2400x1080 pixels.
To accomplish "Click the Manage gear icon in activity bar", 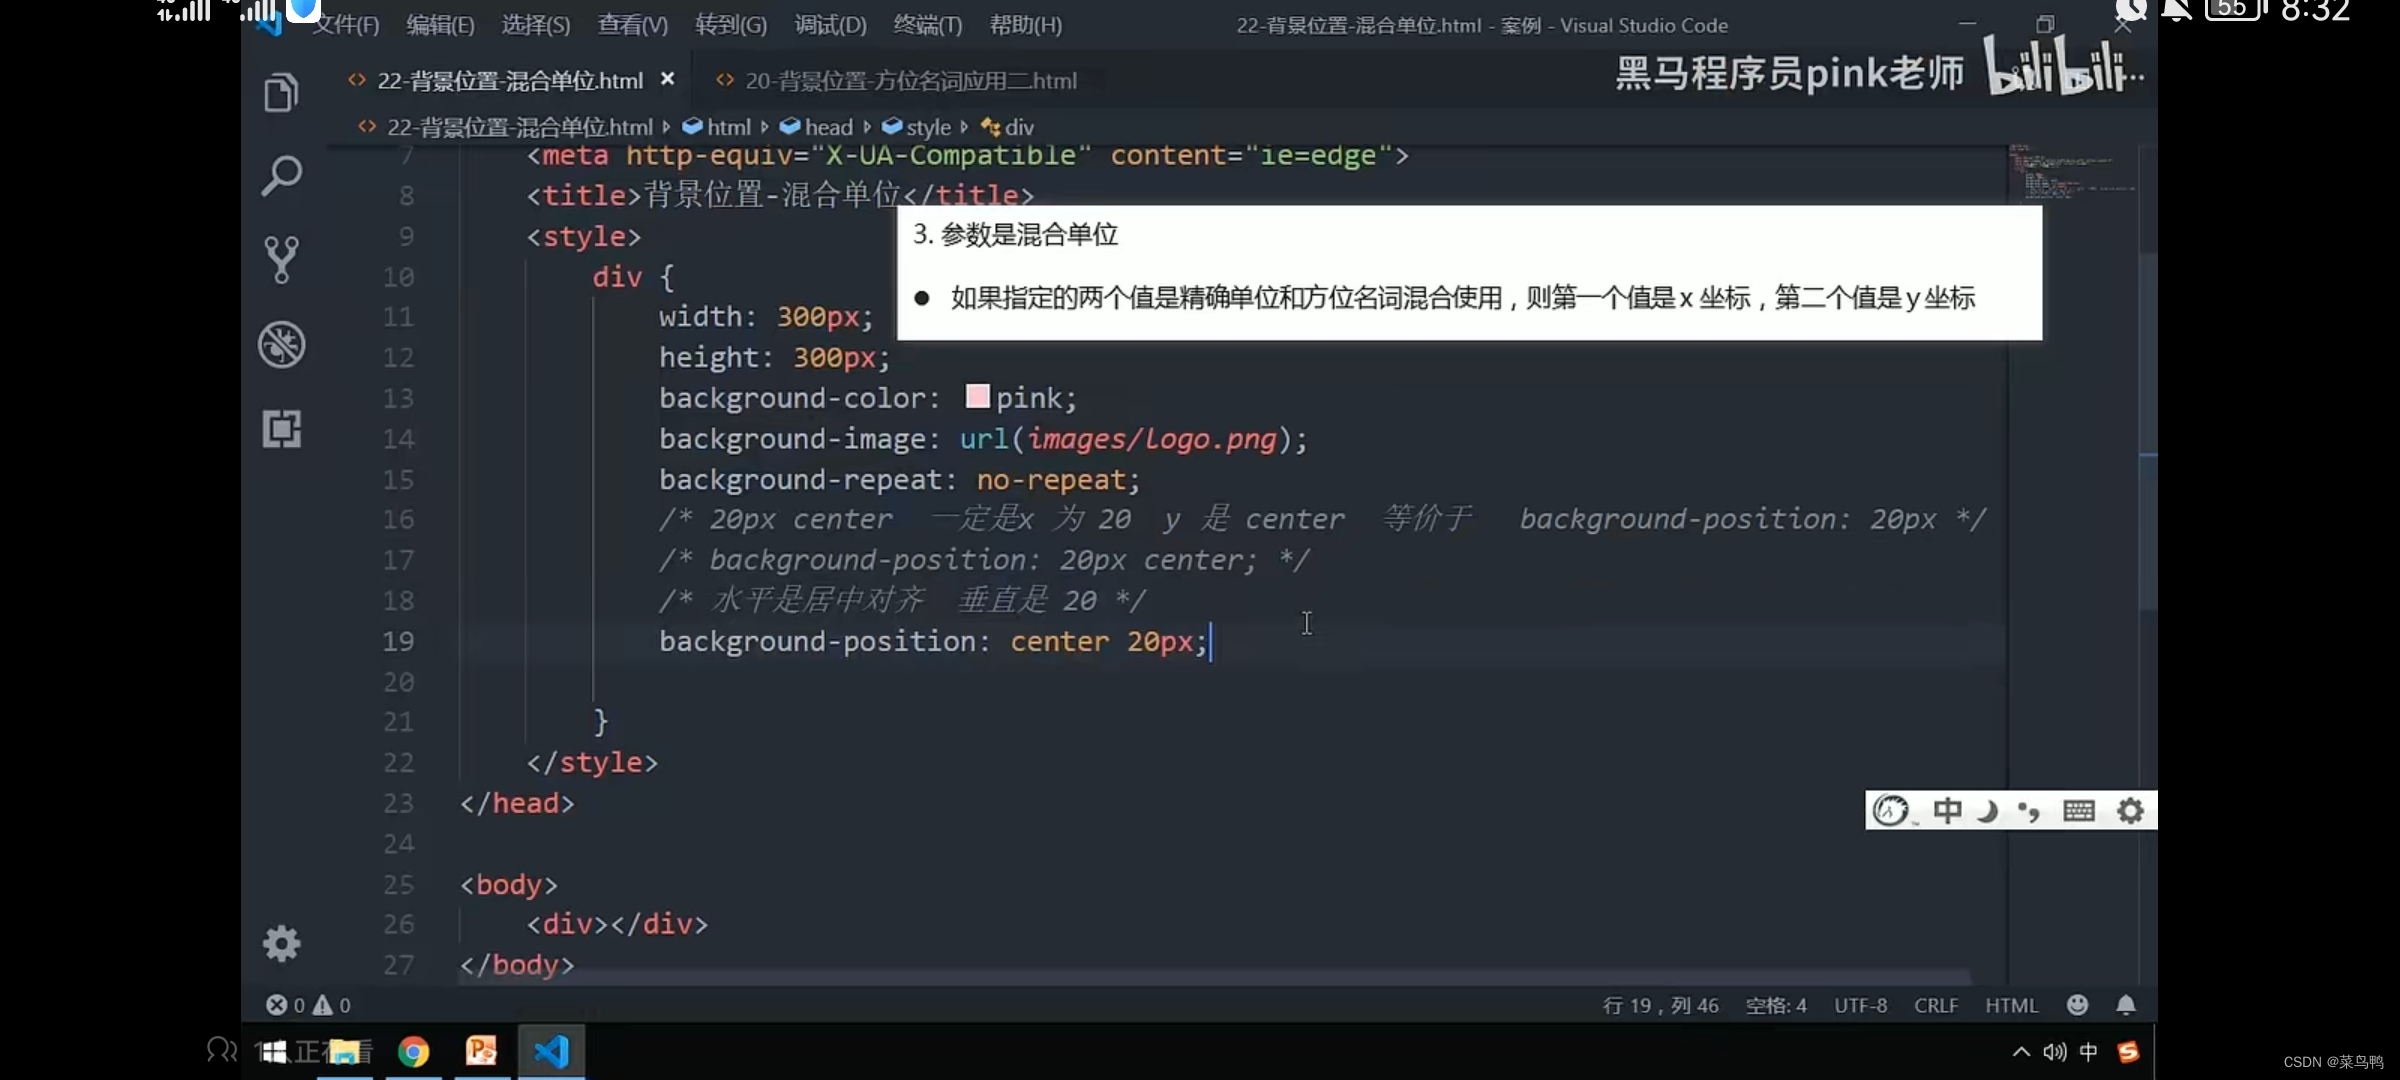I will (281, 943).
